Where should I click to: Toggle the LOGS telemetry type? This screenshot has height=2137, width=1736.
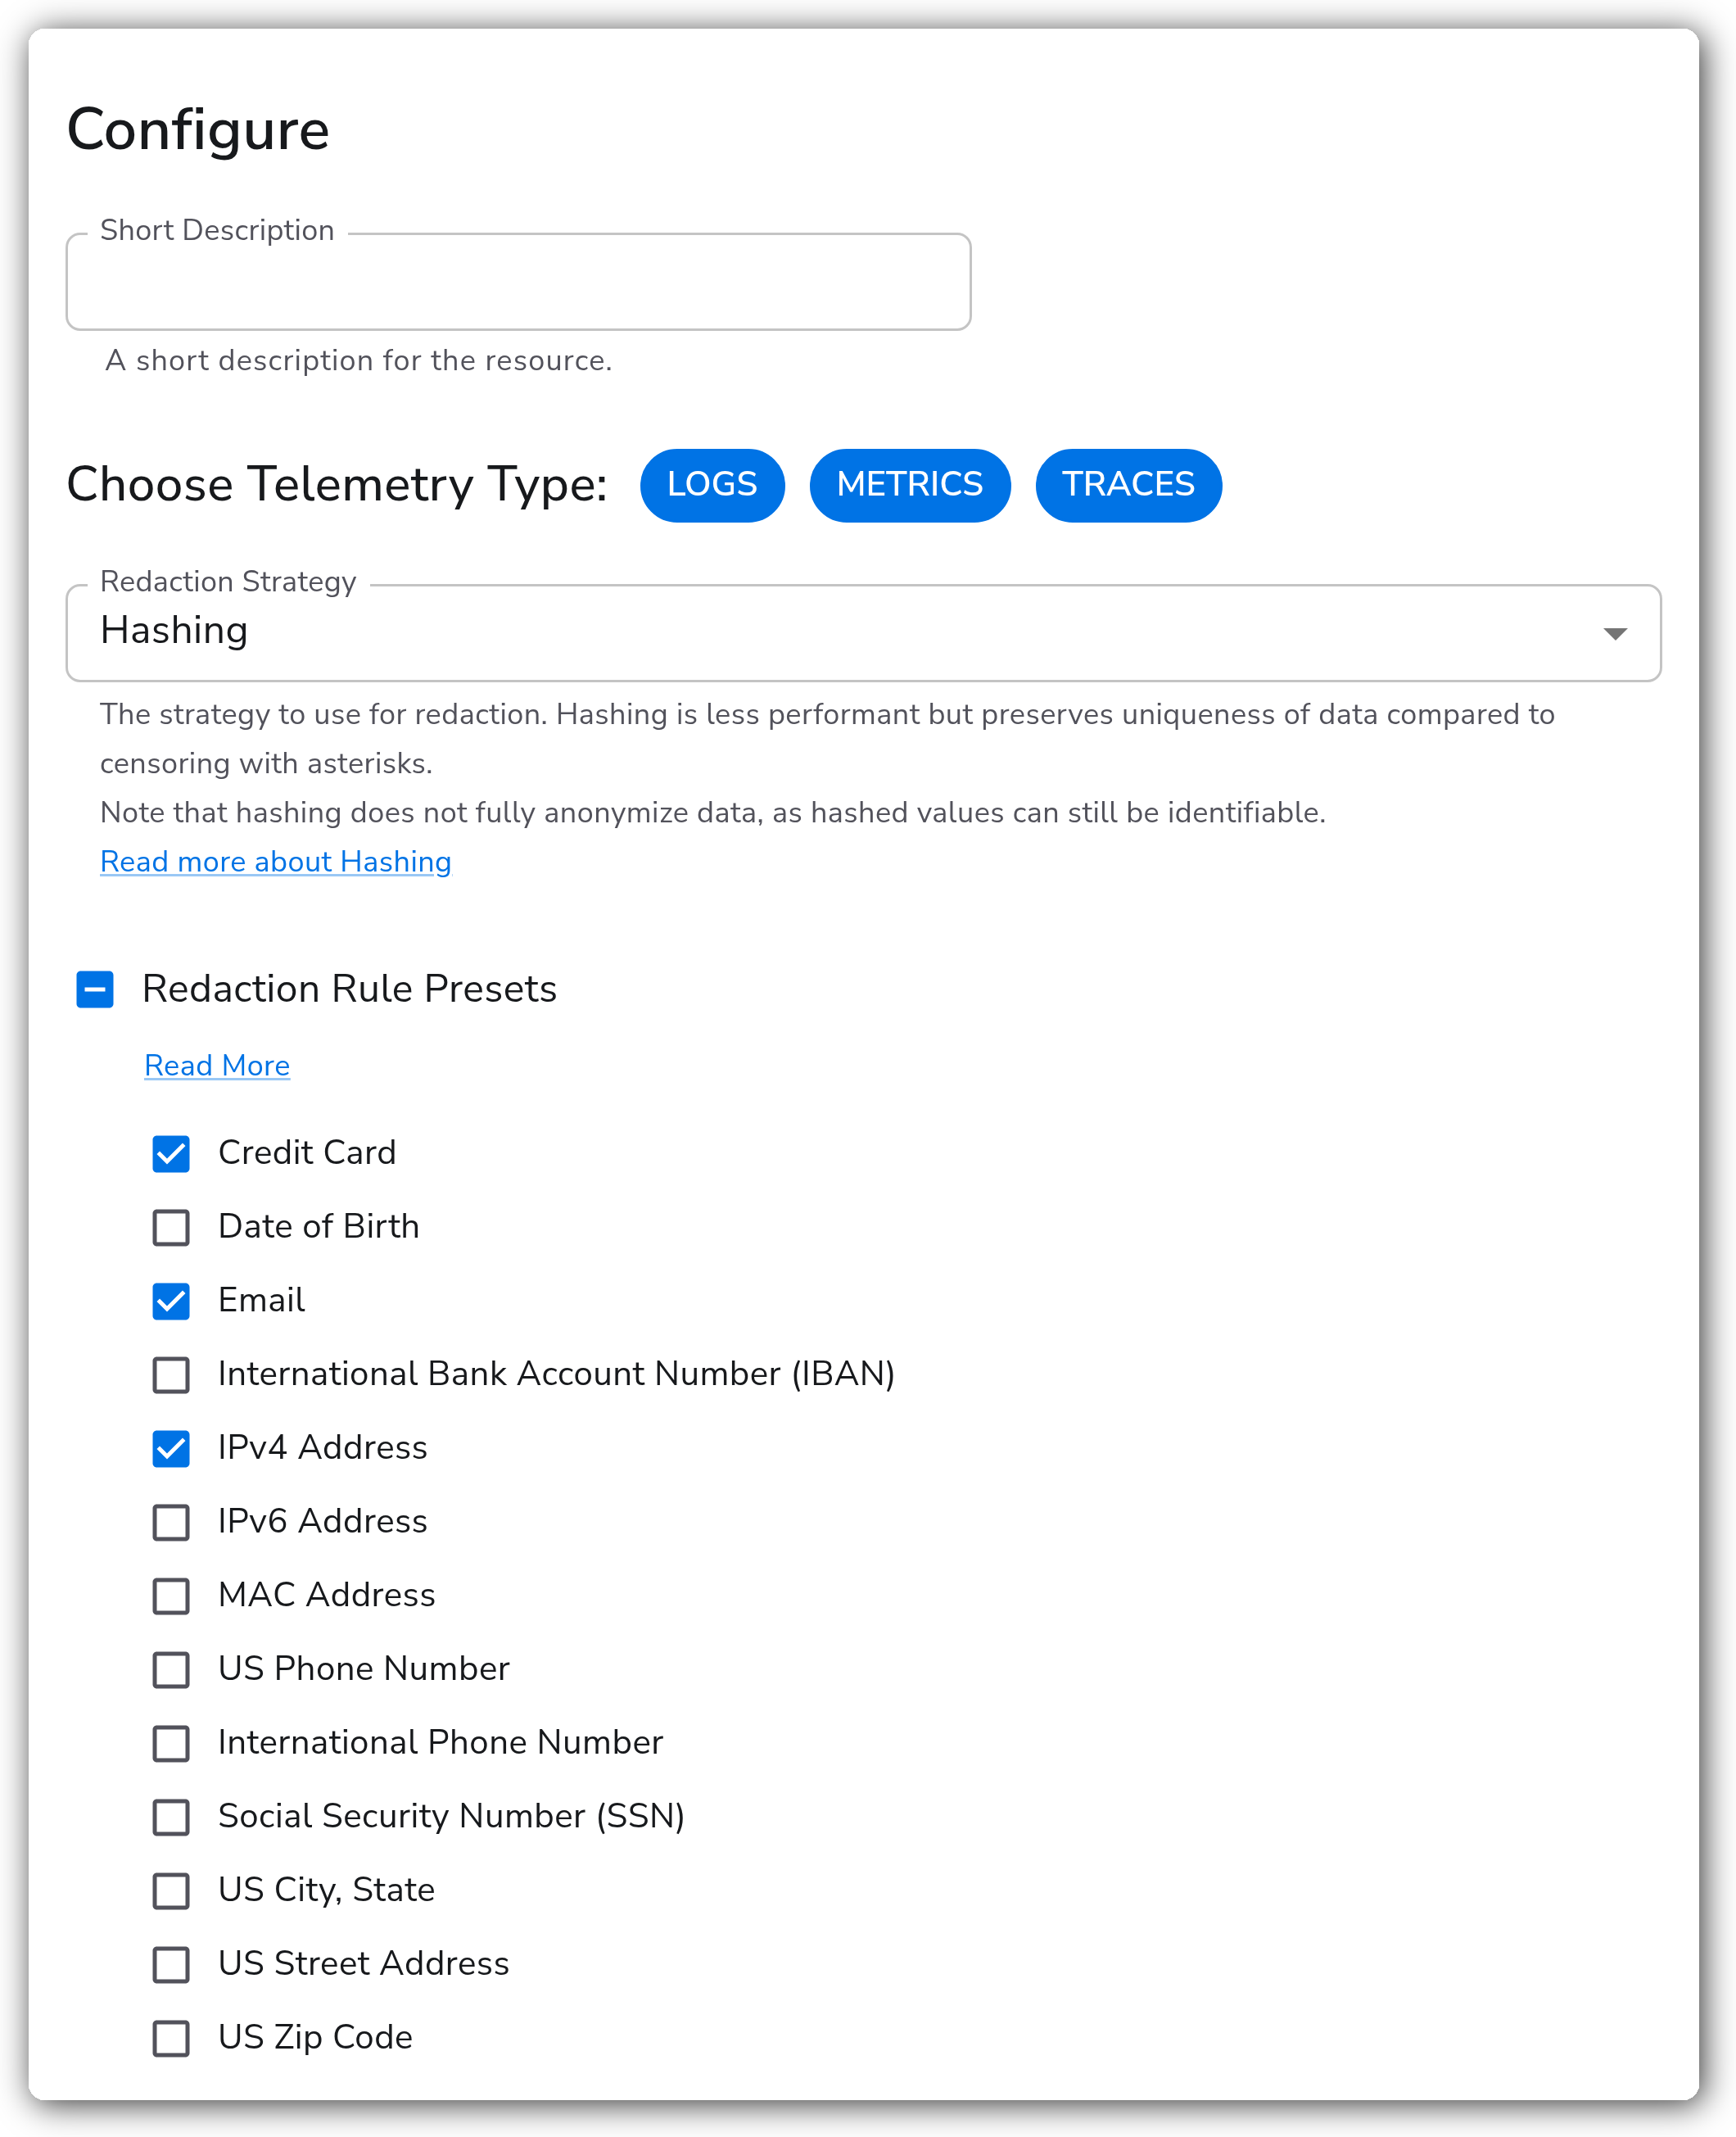point(712,485)
